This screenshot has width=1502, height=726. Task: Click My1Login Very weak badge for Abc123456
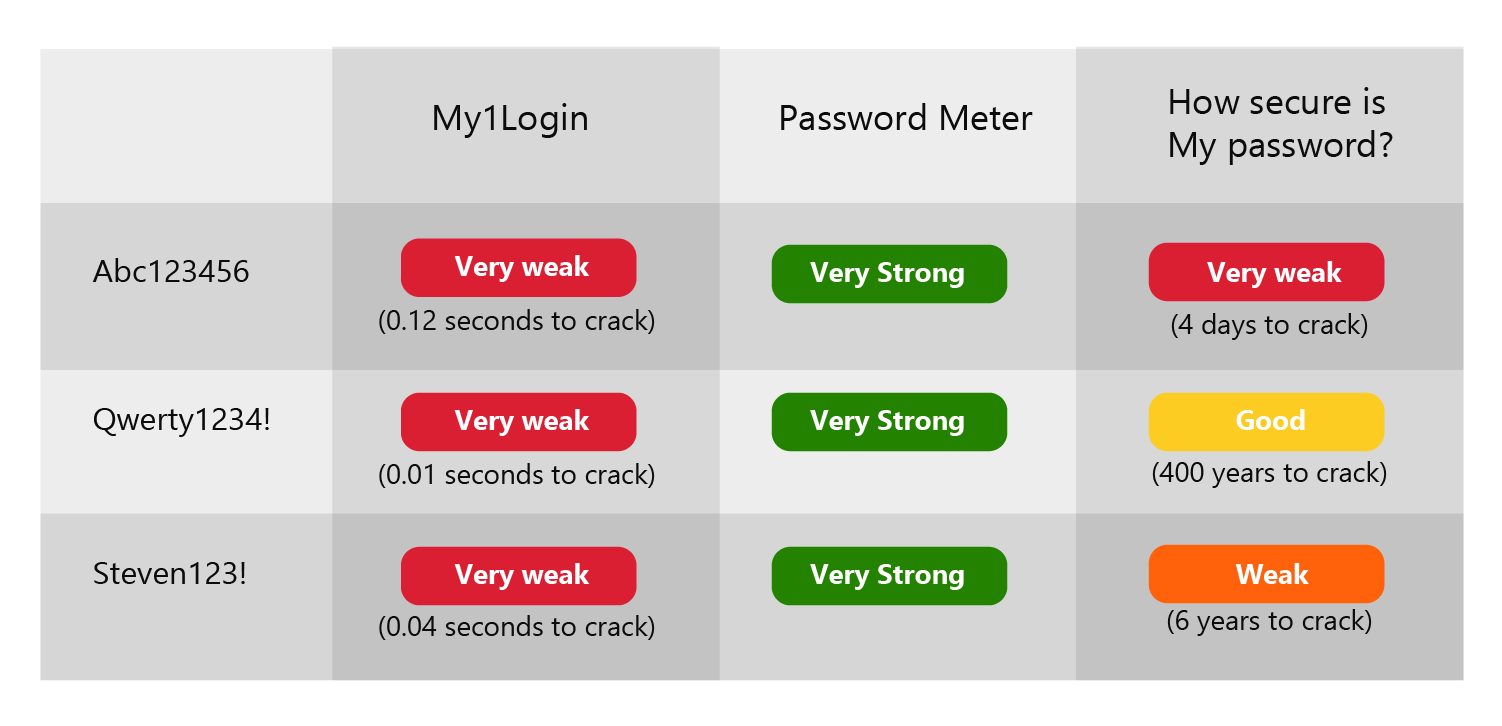[519, 267]
